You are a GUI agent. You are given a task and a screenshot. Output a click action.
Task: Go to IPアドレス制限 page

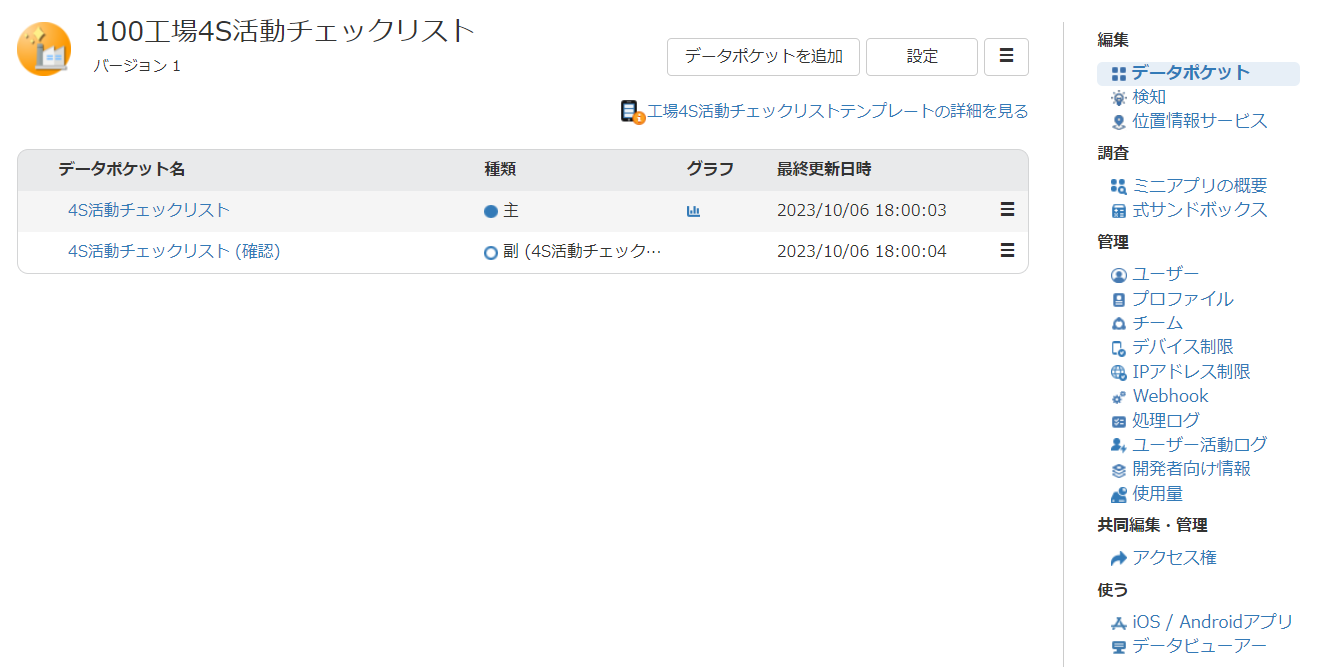[x=1191, y=372]
